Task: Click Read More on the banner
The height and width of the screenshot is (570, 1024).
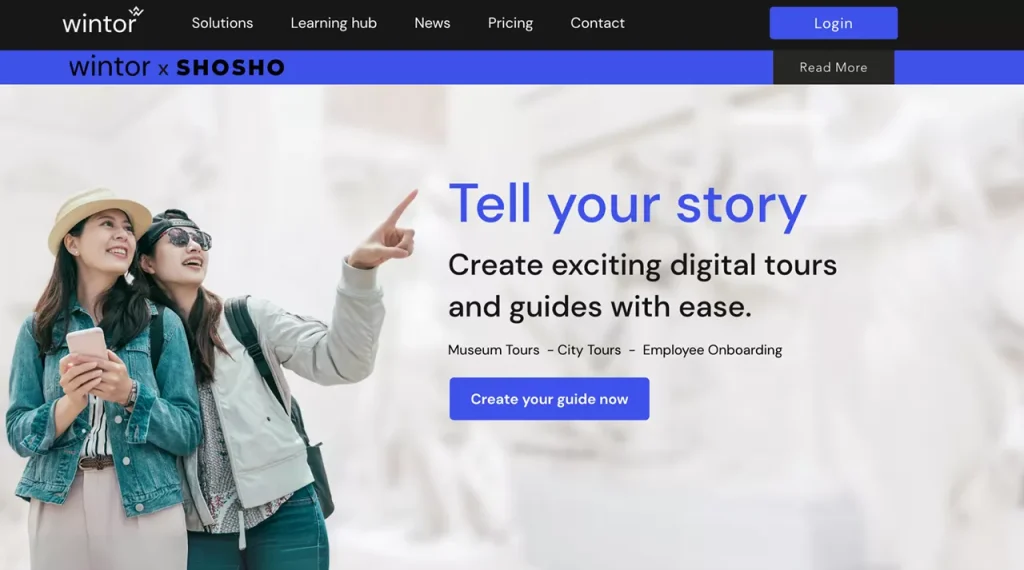Action: (833, 67)
